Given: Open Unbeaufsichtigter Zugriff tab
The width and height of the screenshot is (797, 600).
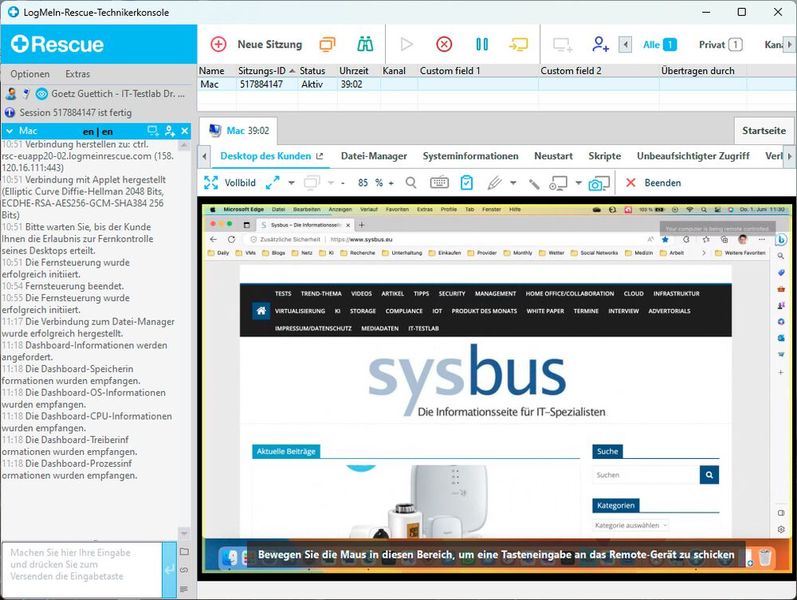Looking at the screenshot, I should (693, 156).
